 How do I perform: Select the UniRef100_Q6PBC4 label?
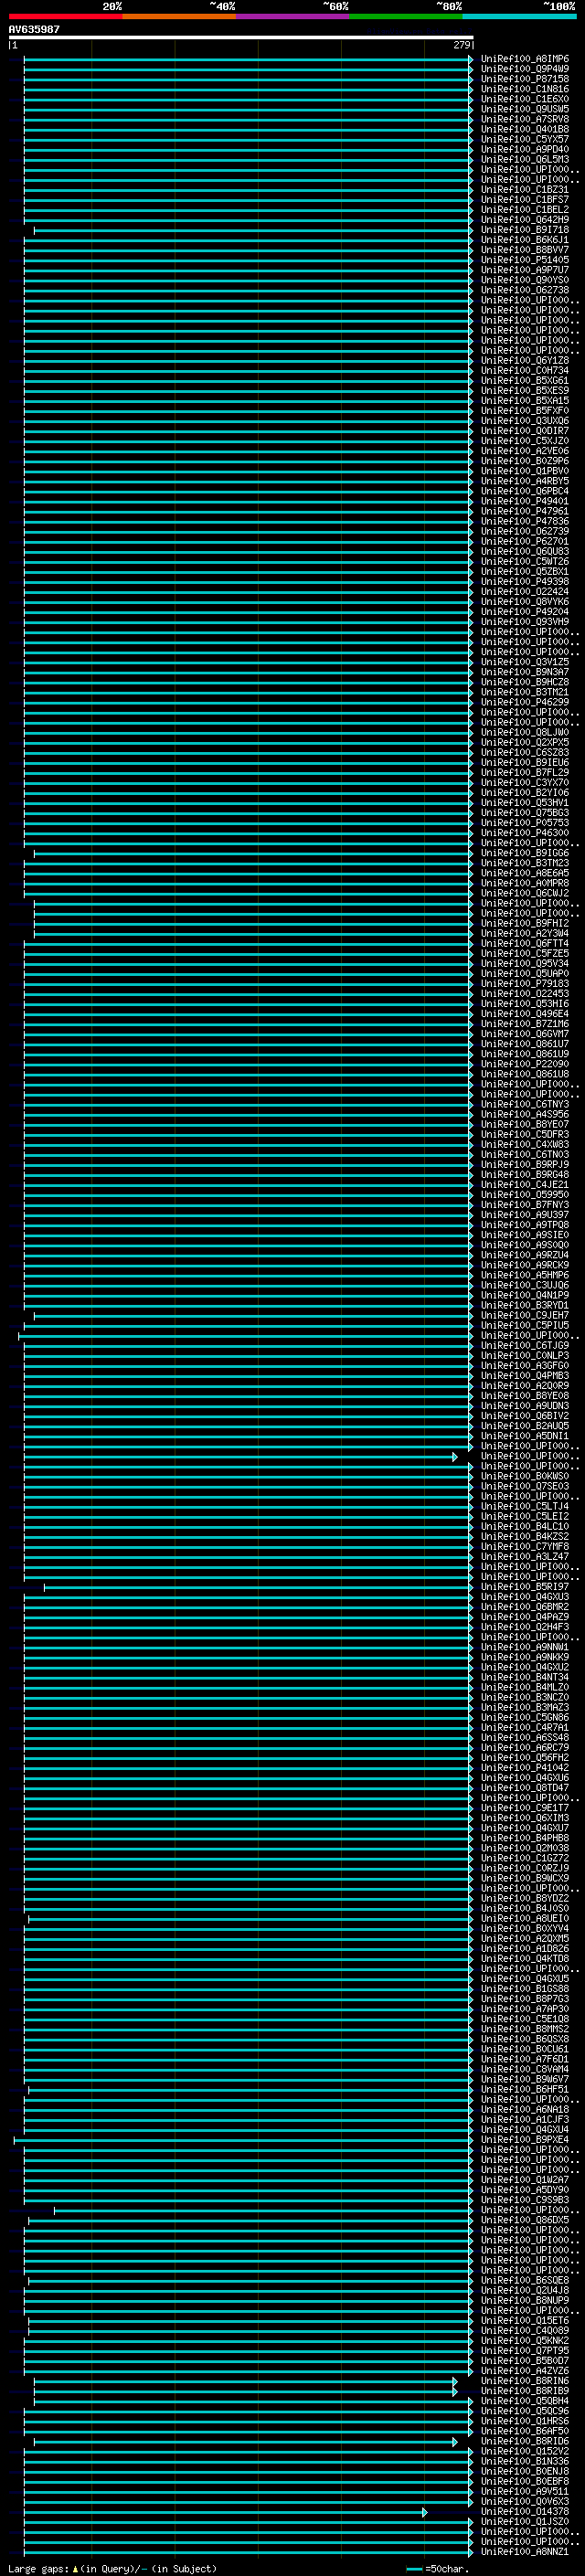tap(525, 491)
